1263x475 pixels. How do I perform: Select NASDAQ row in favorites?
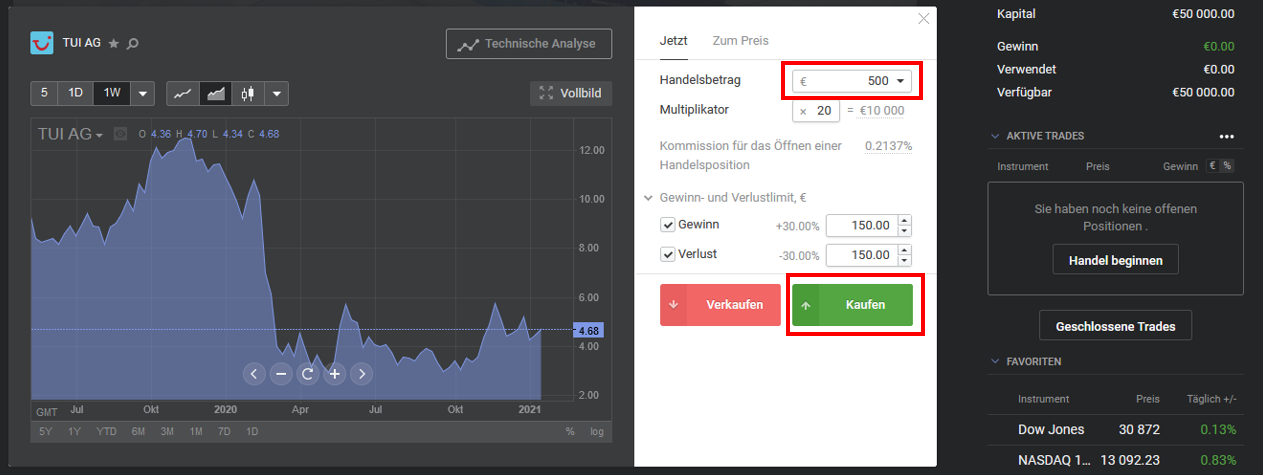[1115, 461]
